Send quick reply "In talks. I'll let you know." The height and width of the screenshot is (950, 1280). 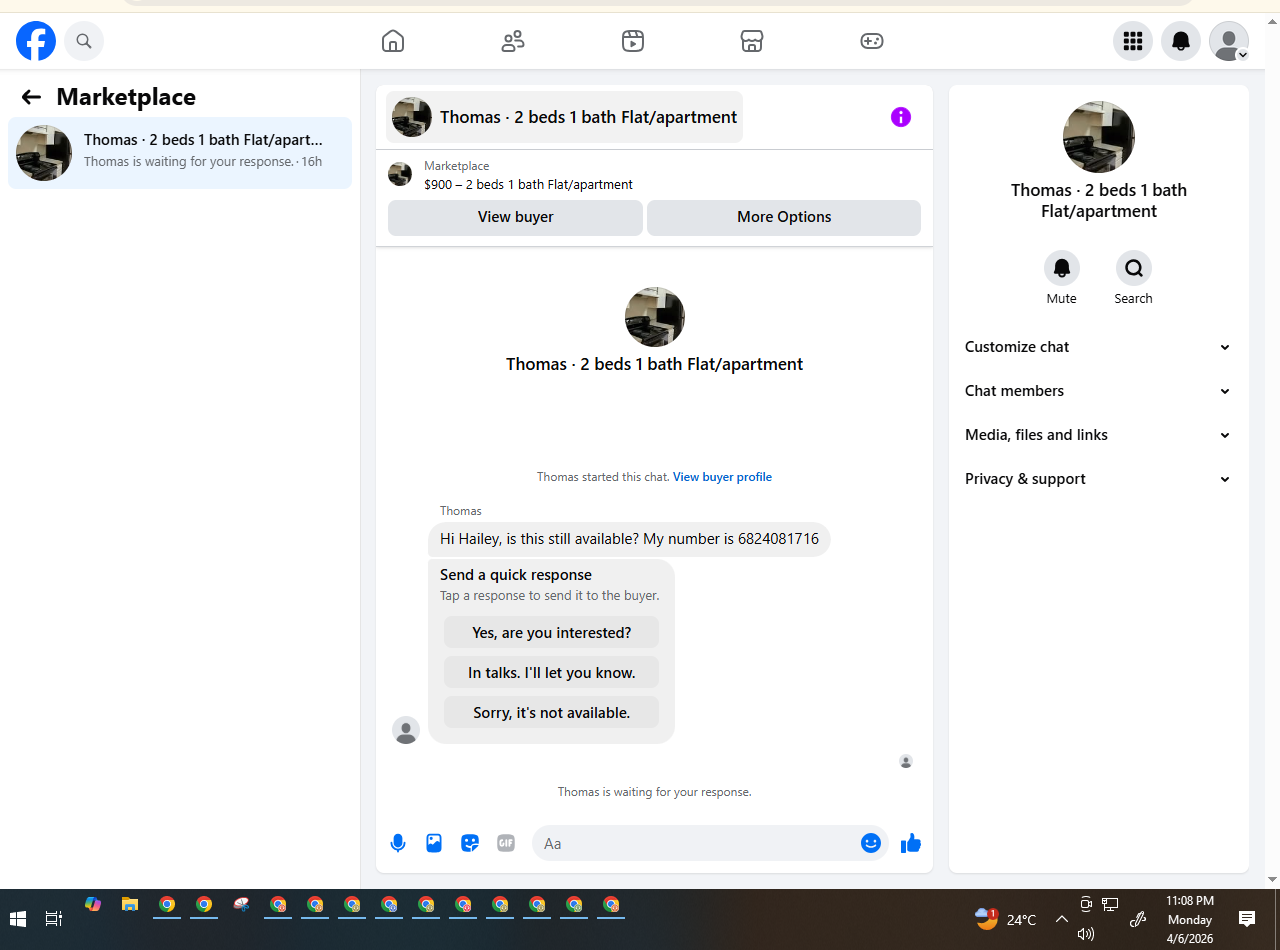tap(551, 673)
